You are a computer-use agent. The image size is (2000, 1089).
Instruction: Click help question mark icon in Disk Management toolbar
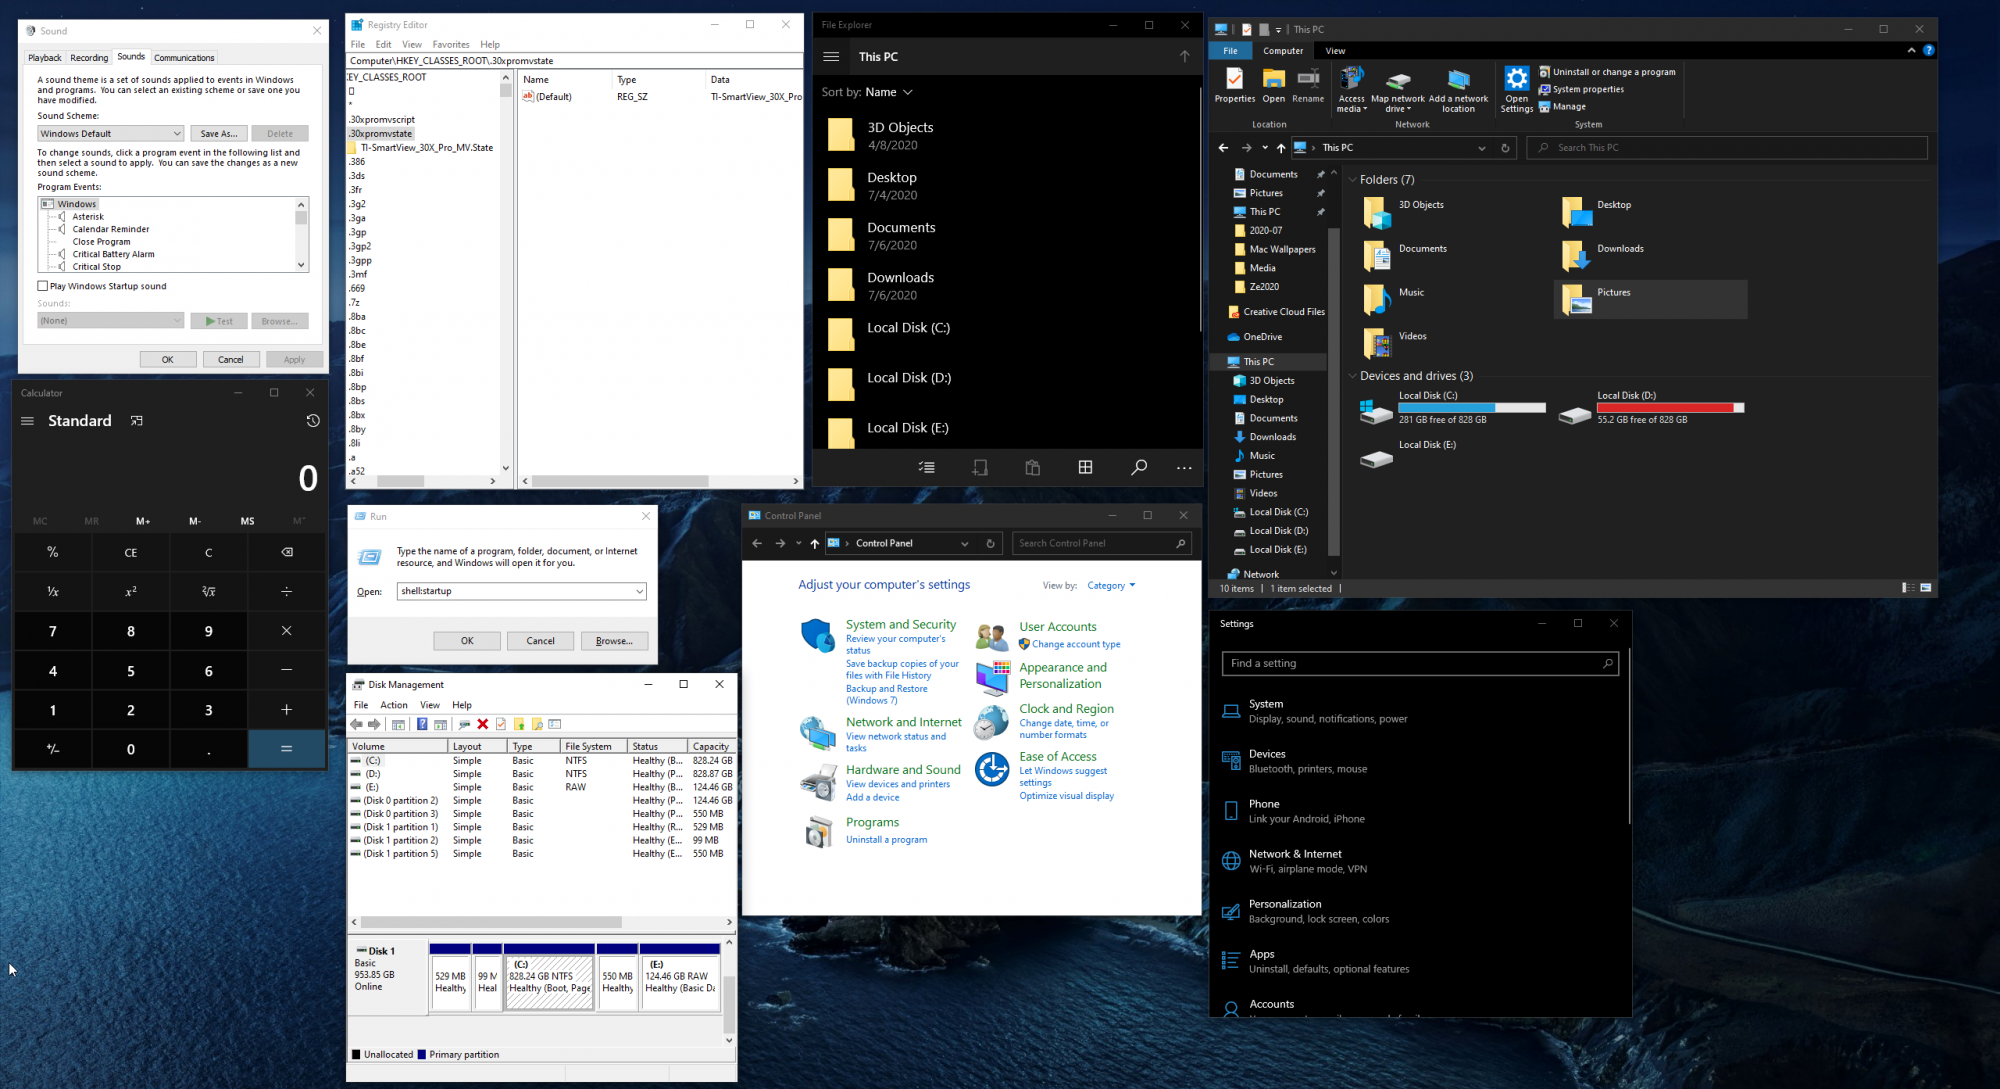(422, 724)
